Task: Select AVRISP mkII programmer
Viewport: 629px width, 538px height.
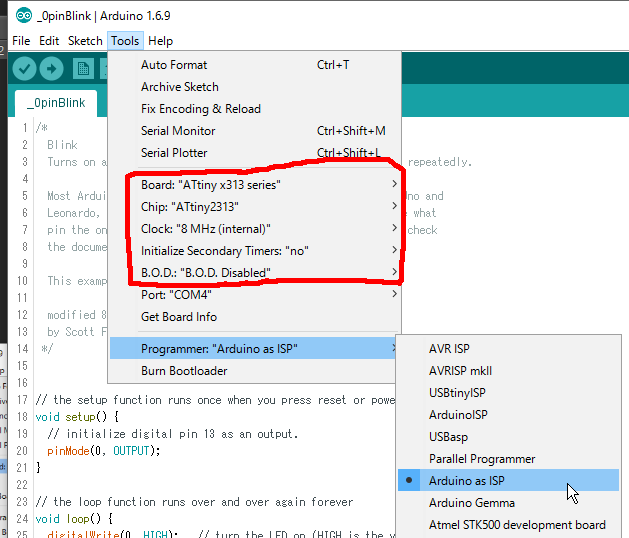Action: 508,371
